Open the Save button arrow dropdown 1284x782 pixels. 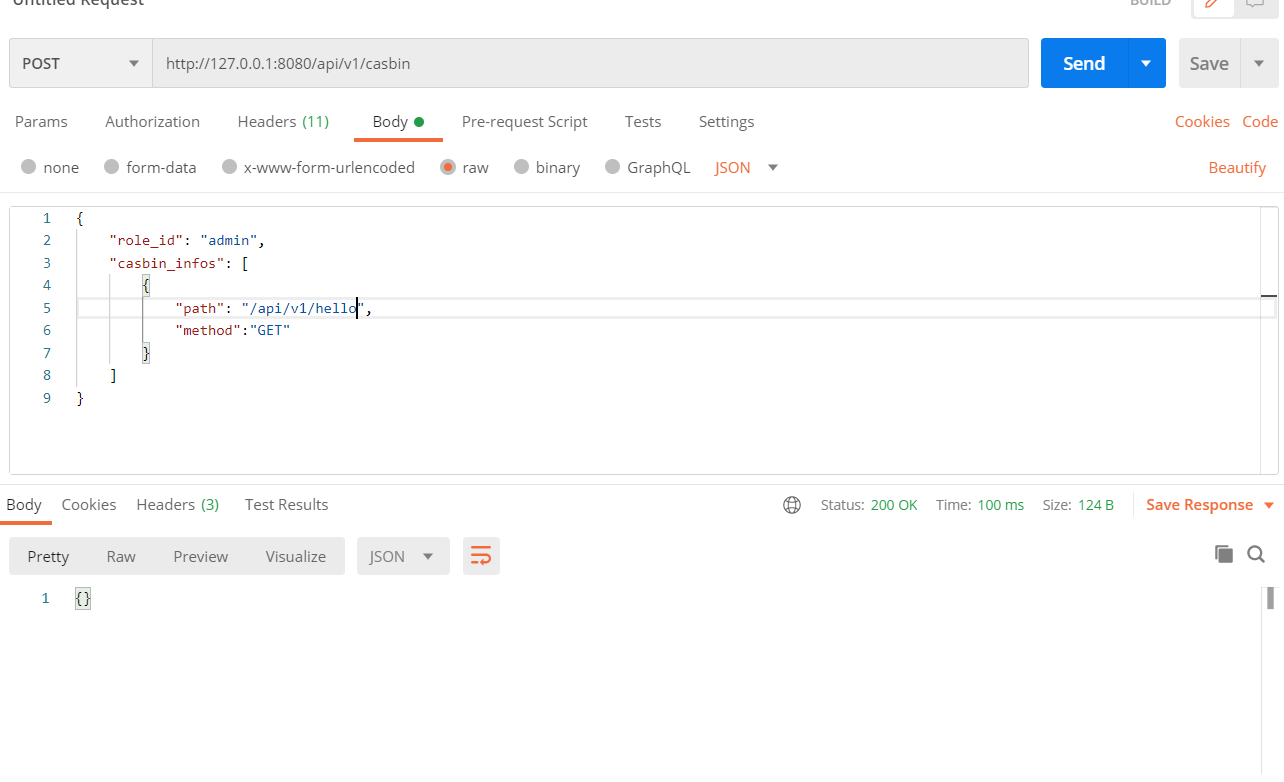1258,63
